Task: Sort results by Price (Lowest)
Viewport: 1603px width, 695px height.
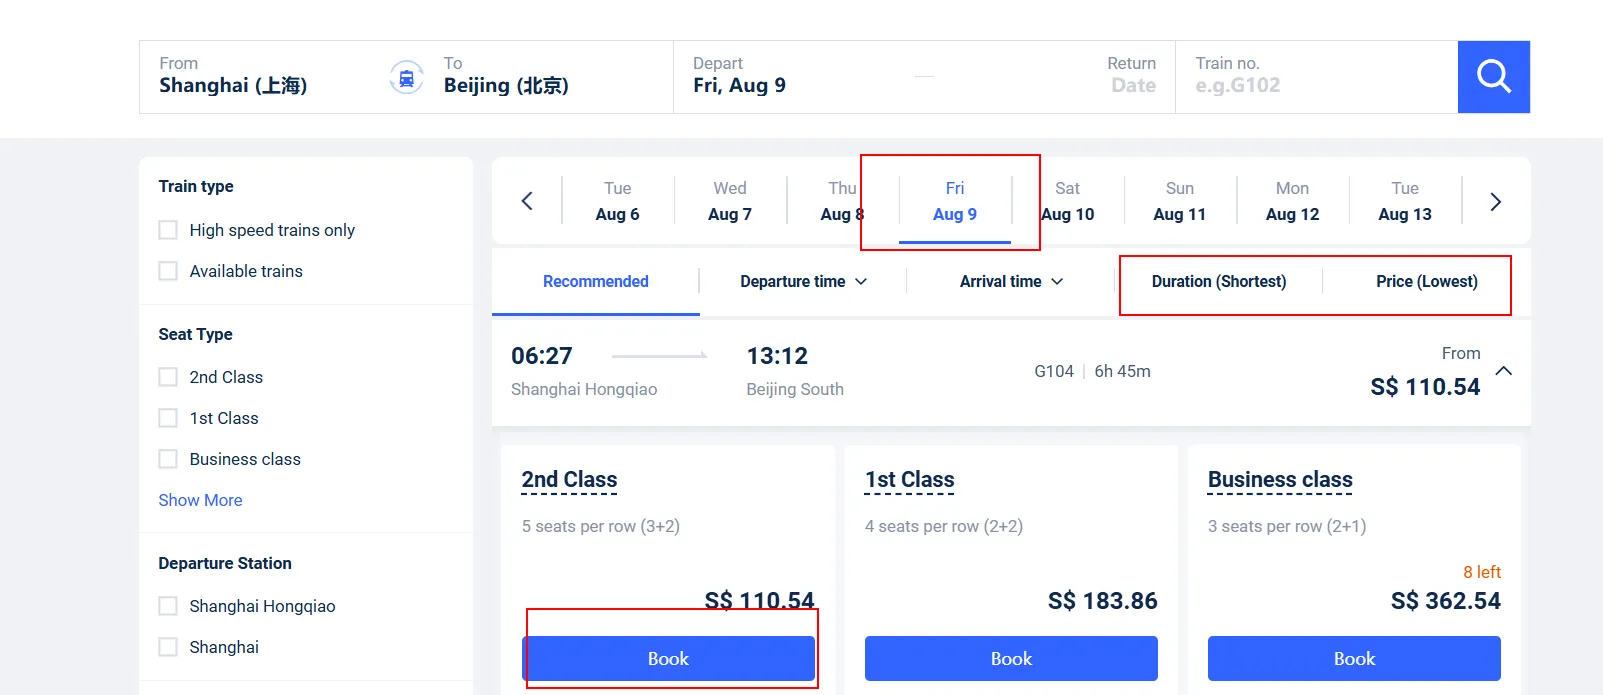Action: pyautogui.click(x=1427, y=281)
